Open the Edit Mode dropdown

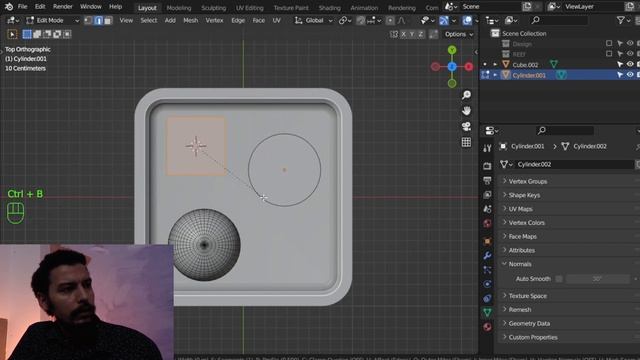[x=52, y=20]
